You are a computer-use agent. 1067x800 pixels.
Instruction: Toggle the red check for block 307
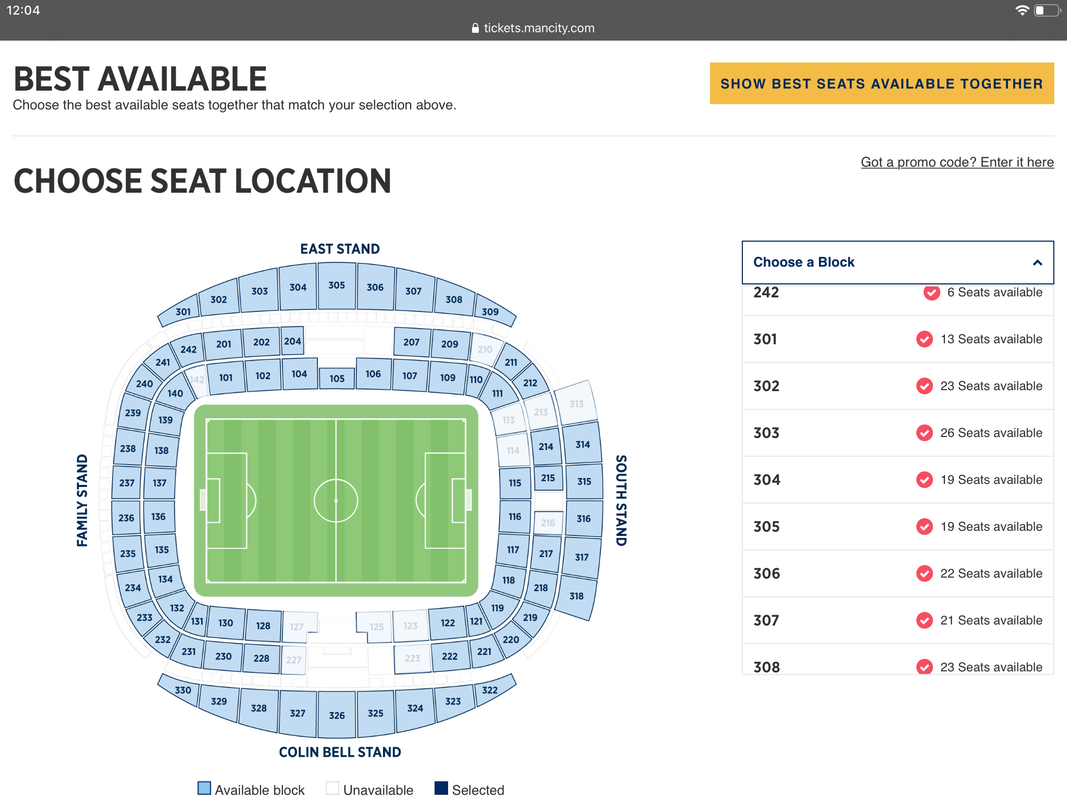point(925,620)
